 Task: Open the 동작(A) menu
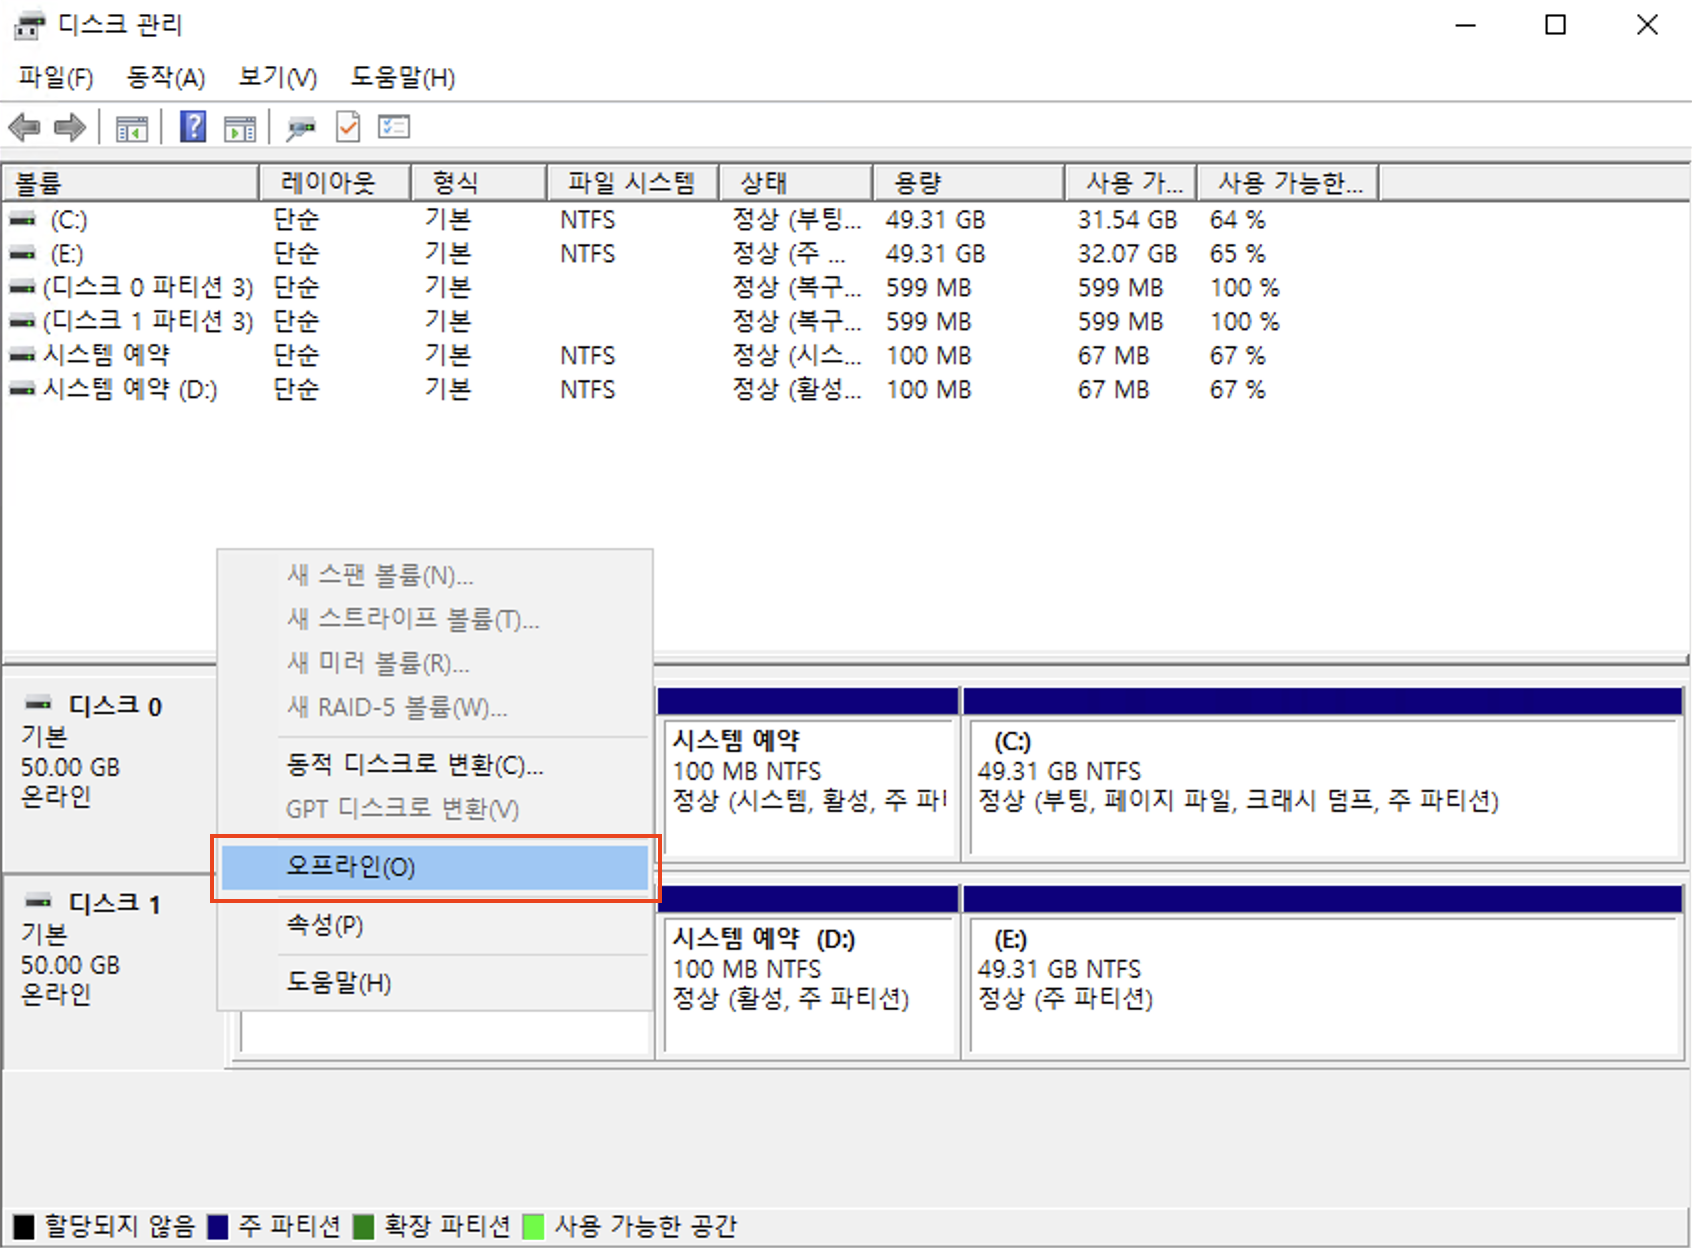[166, 77]
